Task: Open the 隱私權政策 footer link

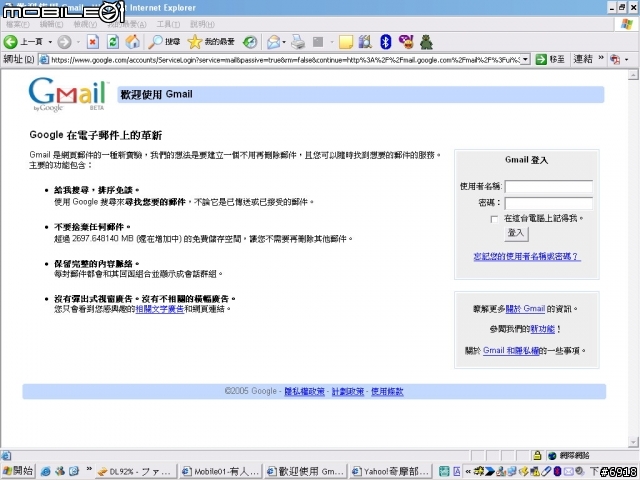Action: click(x=304, y=391)
